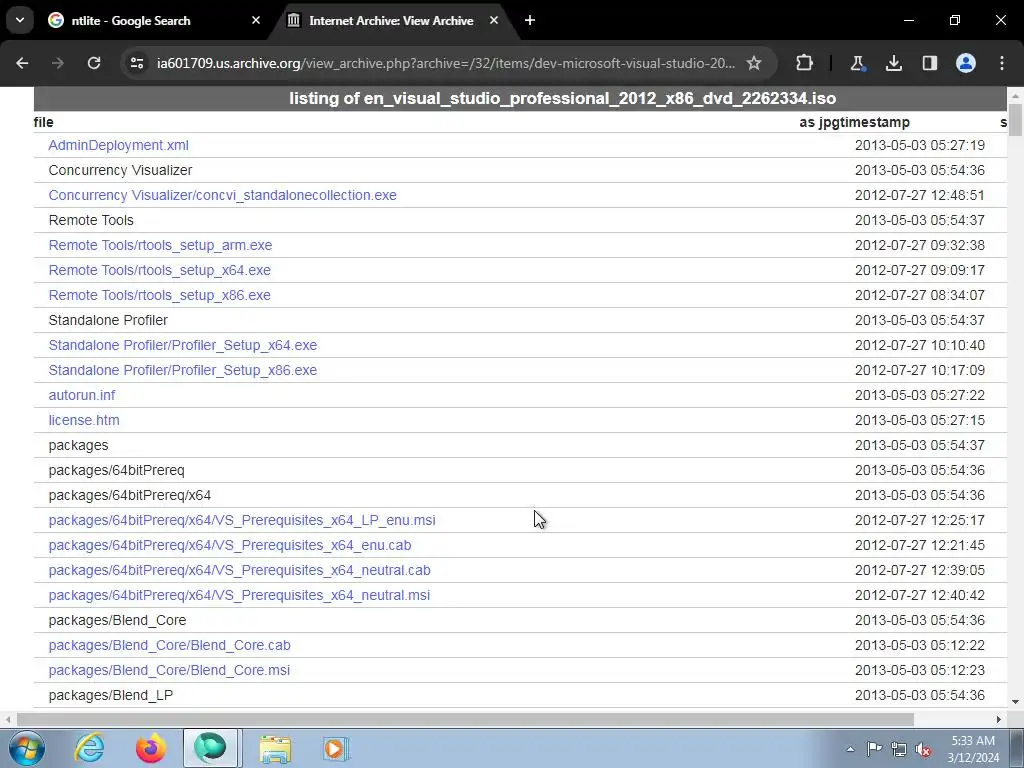Viewport: 1024px width, 768px height.
Task: Open license.htm link
Action: [84, 420]
